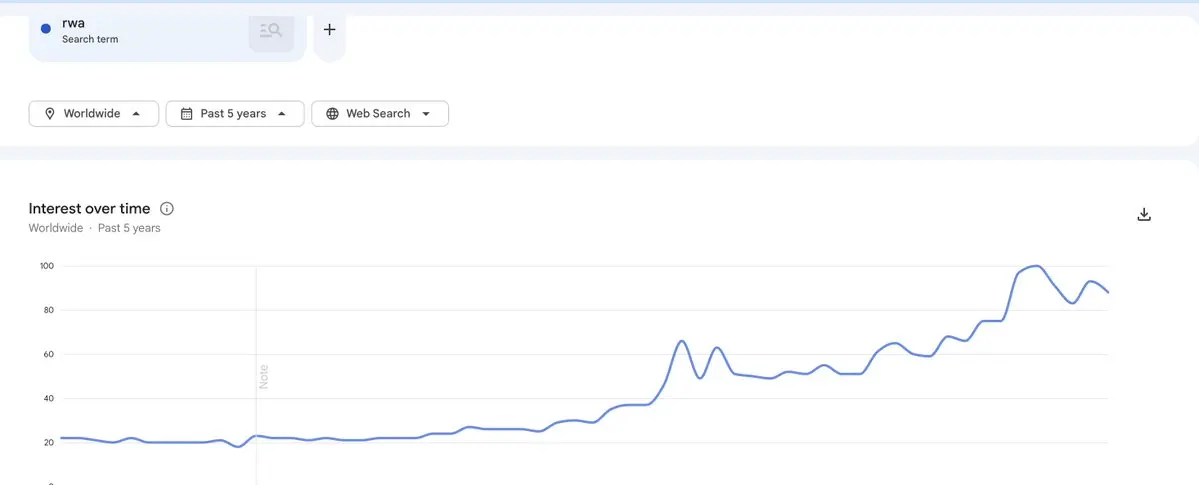1199x485 pixels.
Task: Edit the rwa search term field
Action: pos(73,23)
